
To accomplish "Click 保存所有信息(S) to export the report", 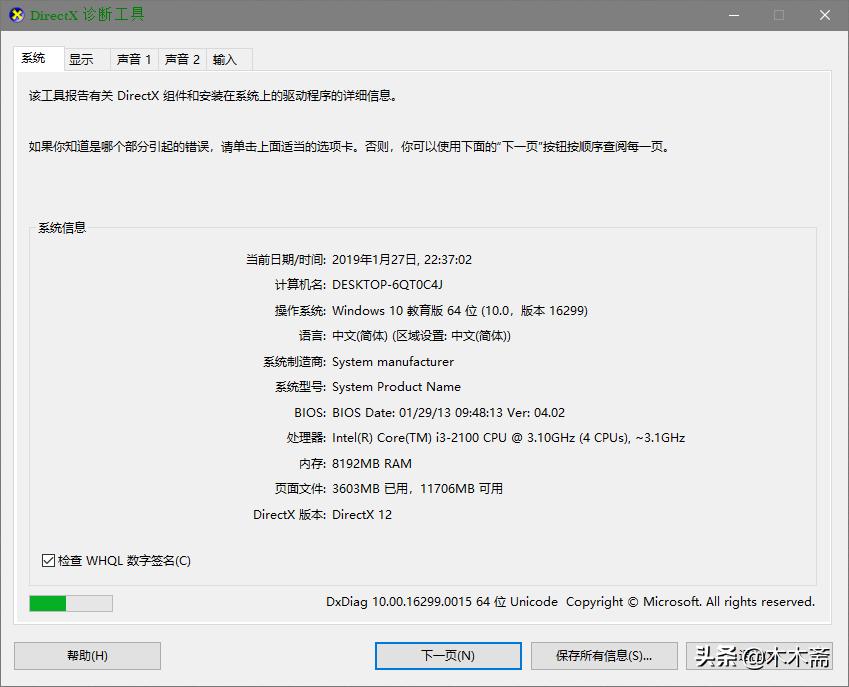I will tap(604, 656).
